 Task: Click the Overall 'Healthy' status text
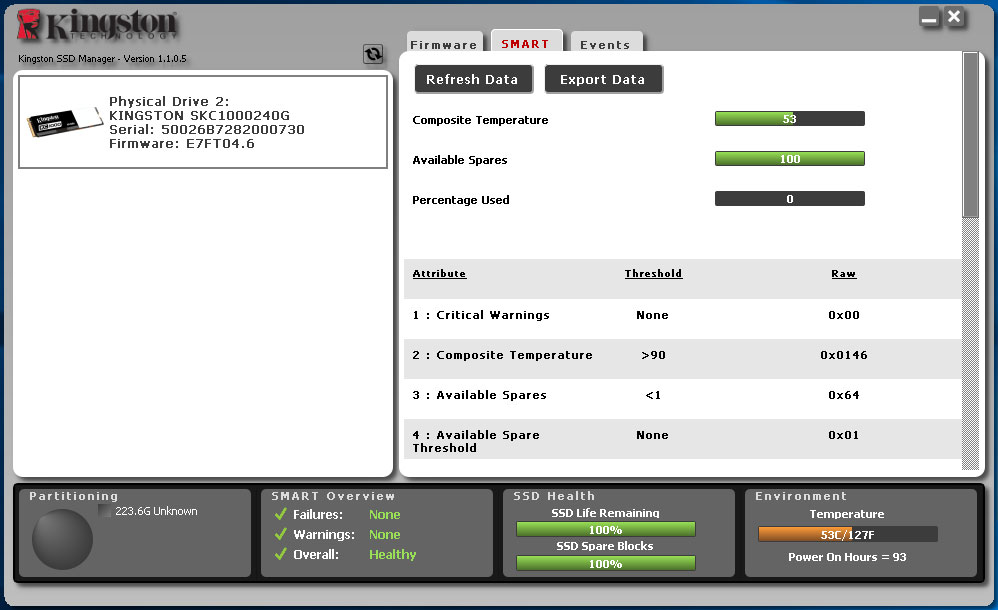tap(393, 555)
